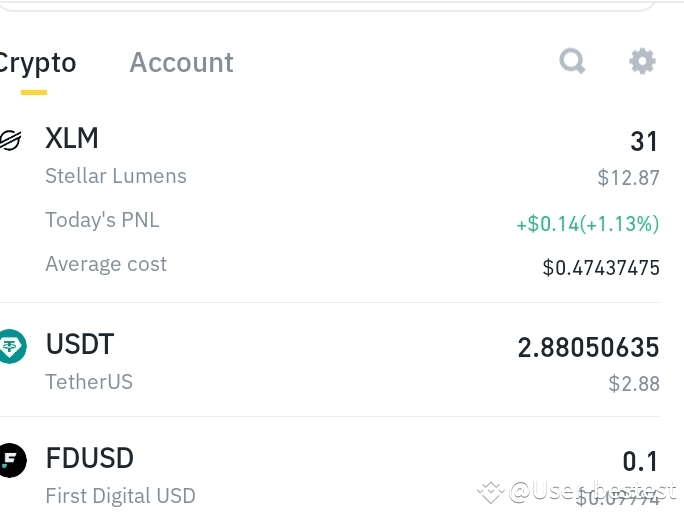Click the First Digital USD subtitle

[120, 496]
